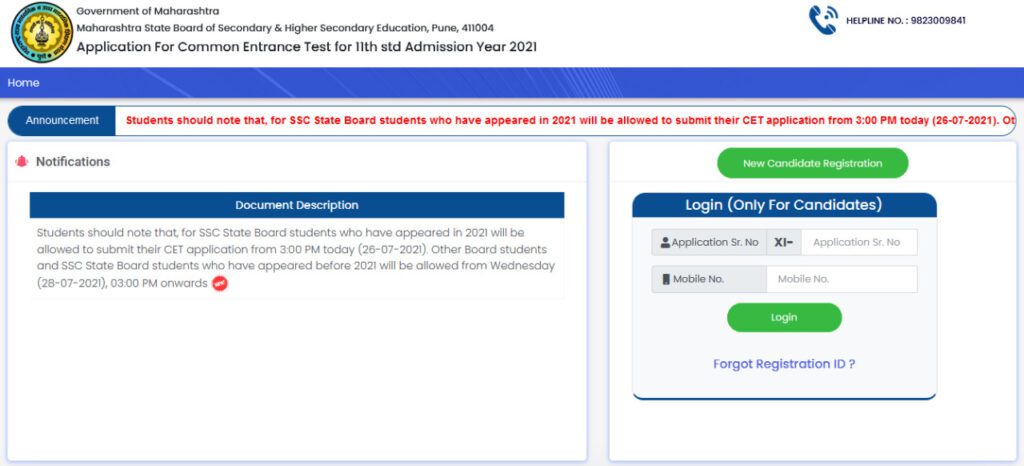The image size is (1024, 466).
Task: Select the Announcement tab label
Action: [x=62, y=121]
